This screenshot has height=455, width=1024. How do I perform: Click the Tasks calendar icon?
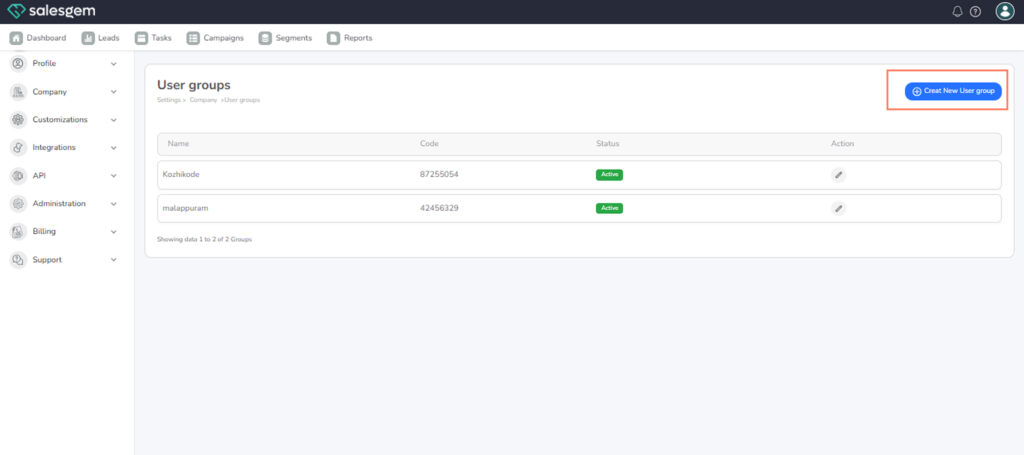click(x=141, y=38)
